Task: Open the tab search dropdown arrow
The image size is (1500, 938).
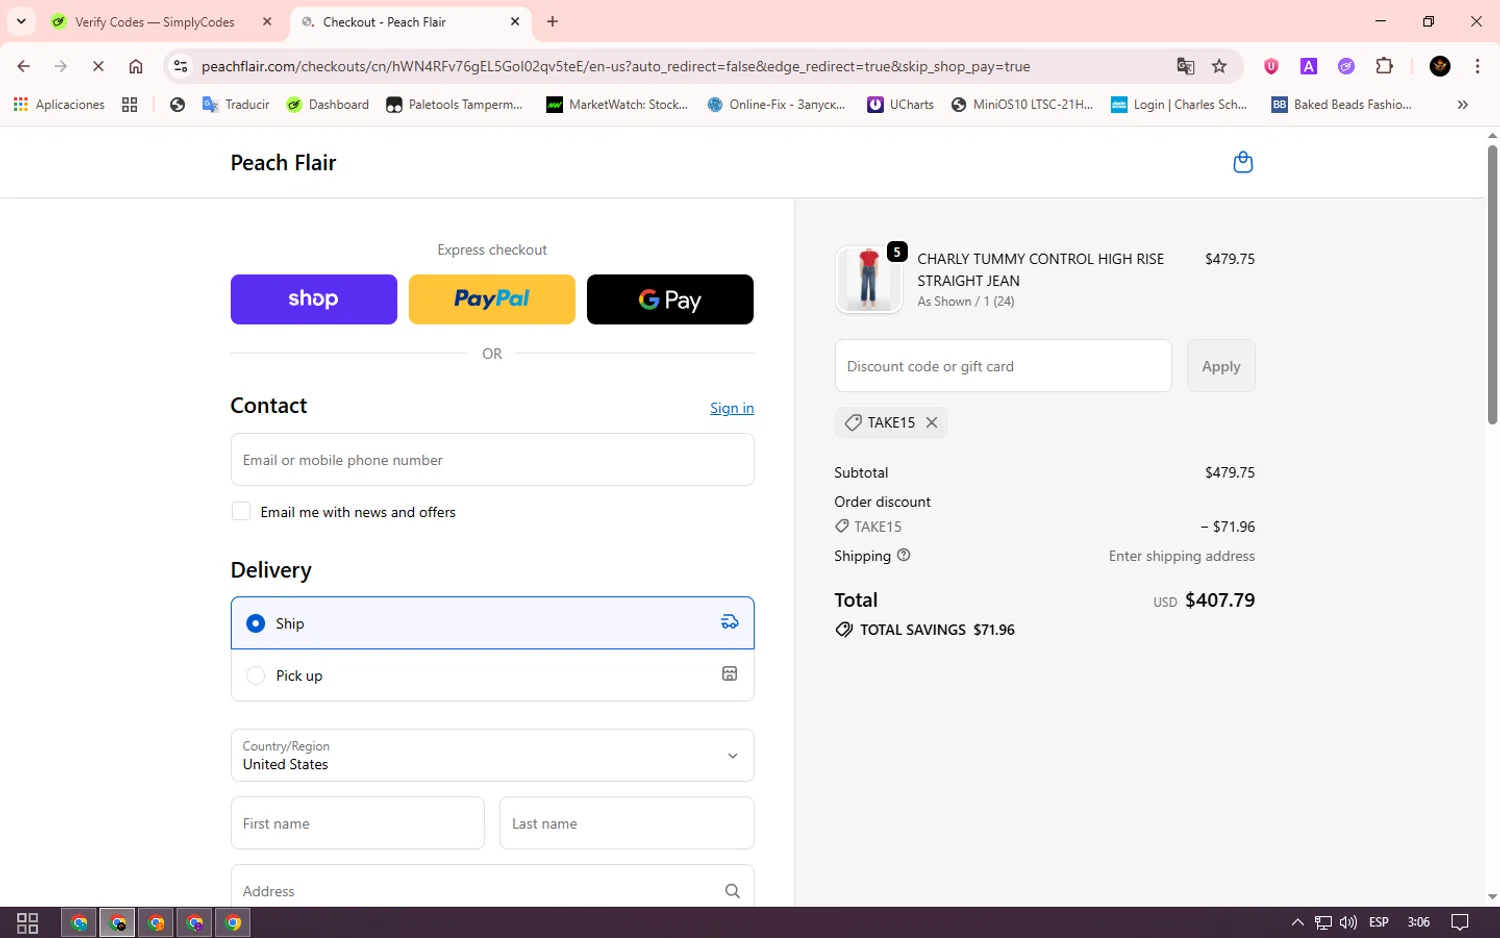Action: (21, 21)
